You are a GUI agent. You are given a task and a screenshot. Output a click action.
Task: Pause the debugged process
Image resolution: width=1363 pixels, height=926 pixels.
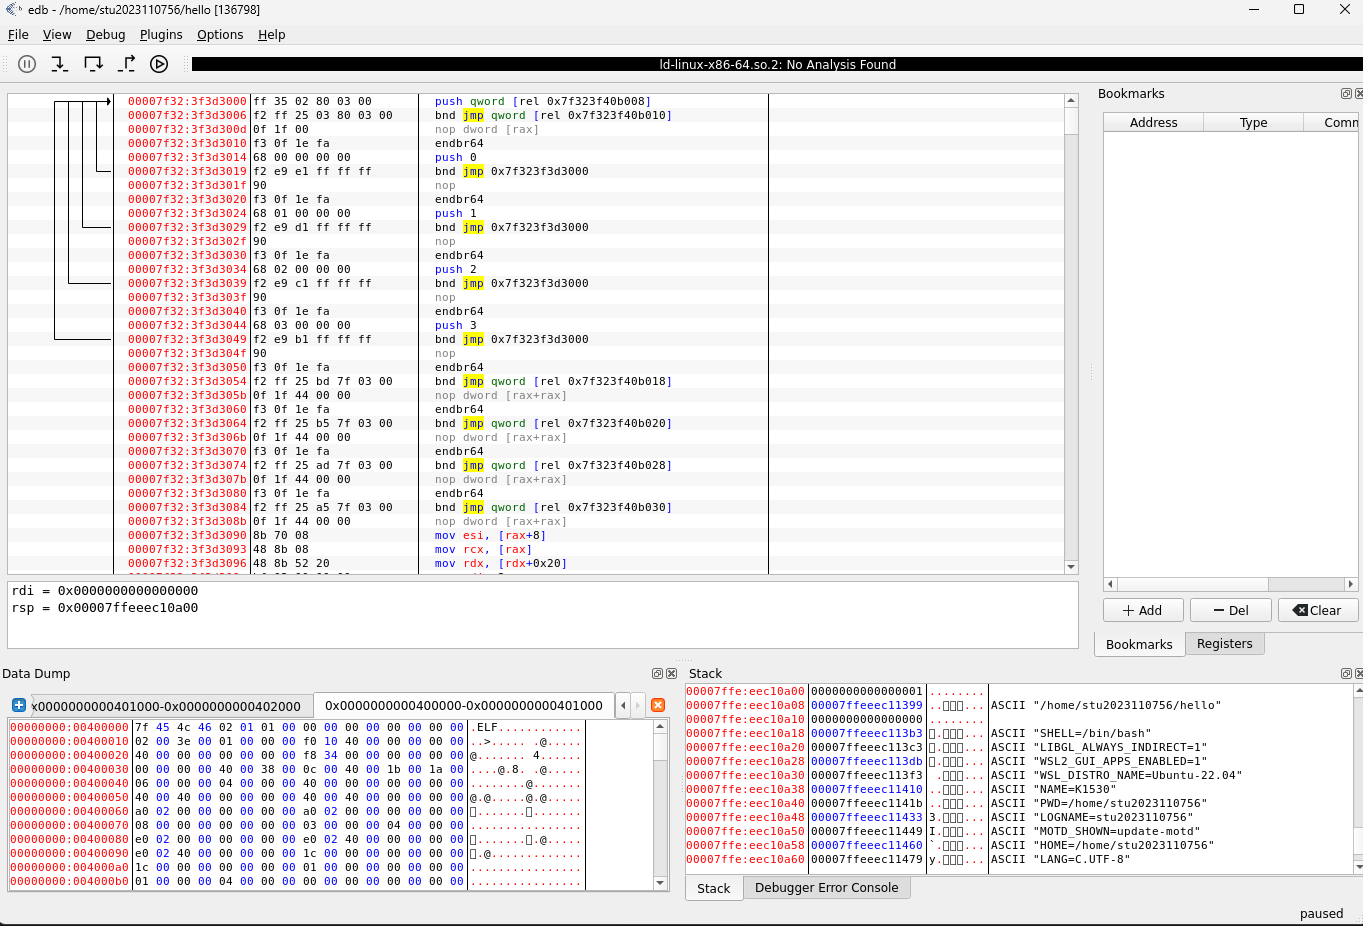[27, 64]
